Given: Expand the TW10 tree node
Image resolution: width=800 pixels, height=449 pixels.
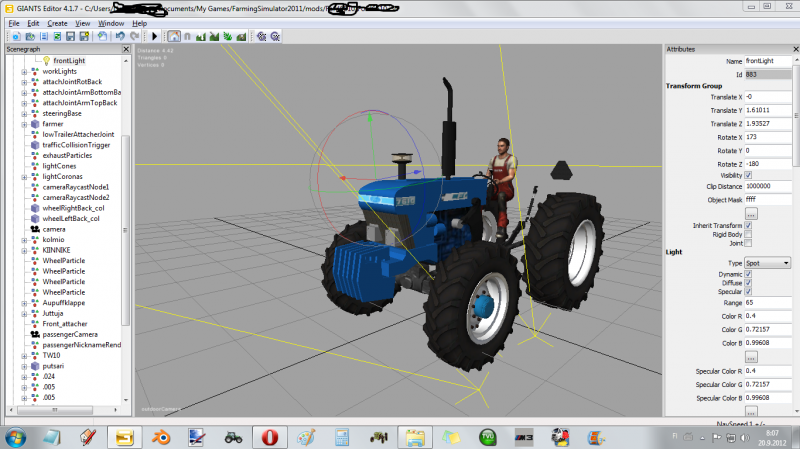Looking at the screenshot, I should tap(24, 356).
